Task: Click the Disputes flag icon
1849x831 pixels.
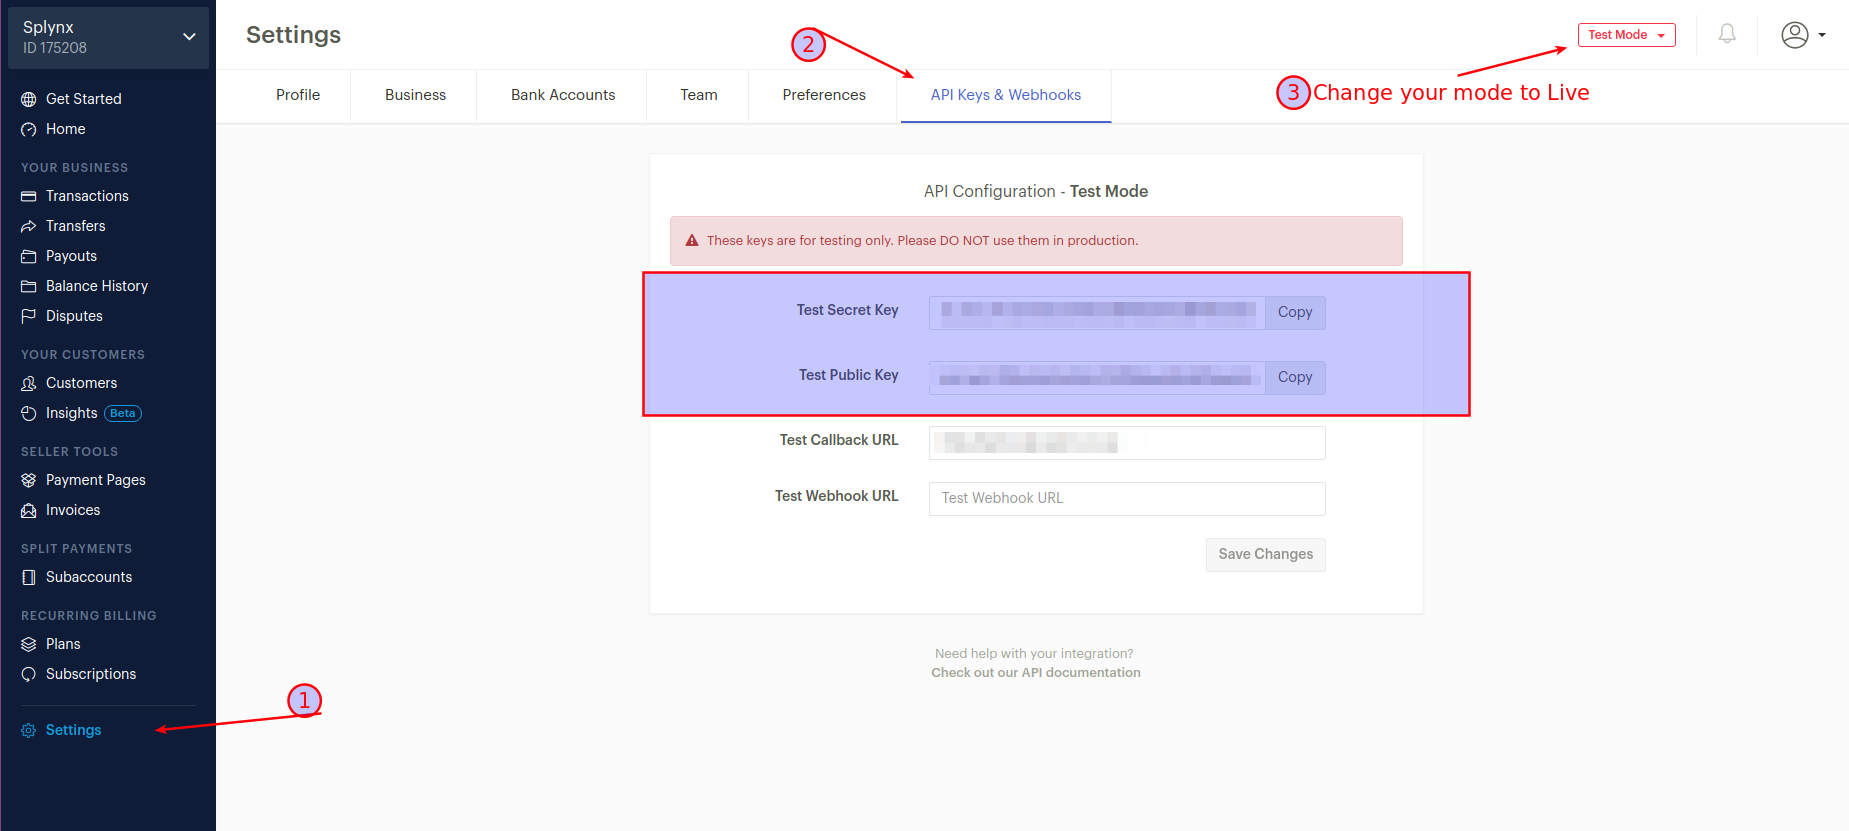Action: (x=29, y=316)
